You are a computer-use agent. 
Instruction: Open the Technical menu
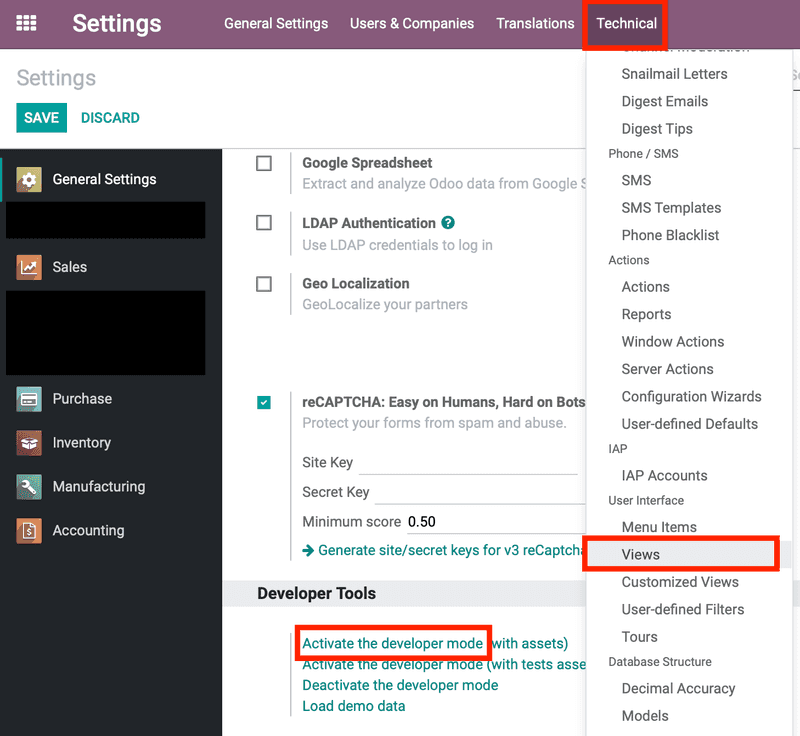[x=626, y=23]
